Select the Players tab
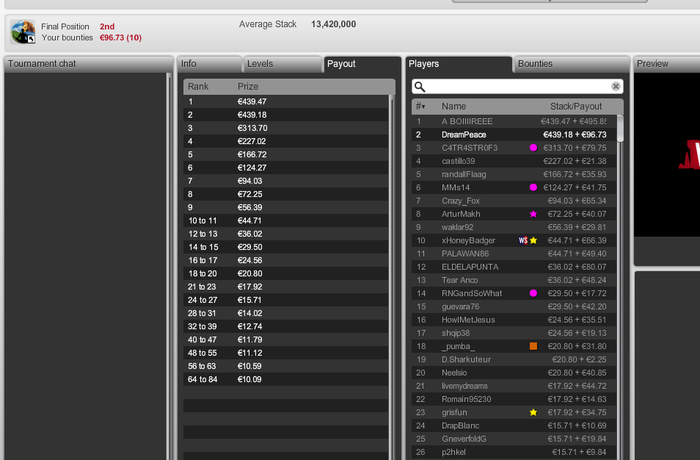Viewport: 700px width, 460px height. 459,64
